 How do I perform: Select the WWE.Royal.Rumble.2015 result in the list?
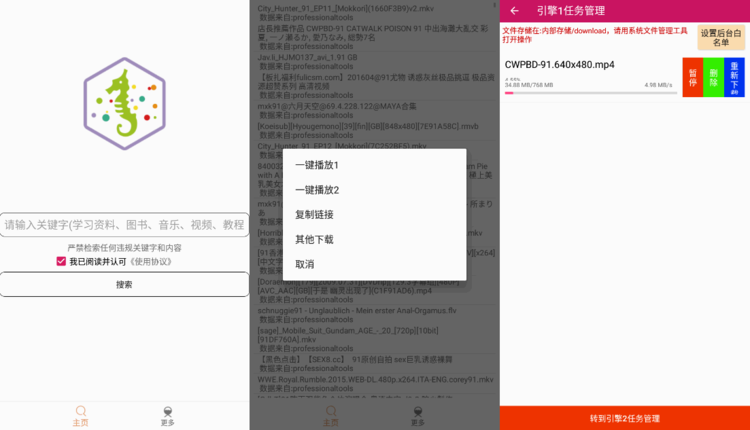pyautogui.click(x=375, y=380)
